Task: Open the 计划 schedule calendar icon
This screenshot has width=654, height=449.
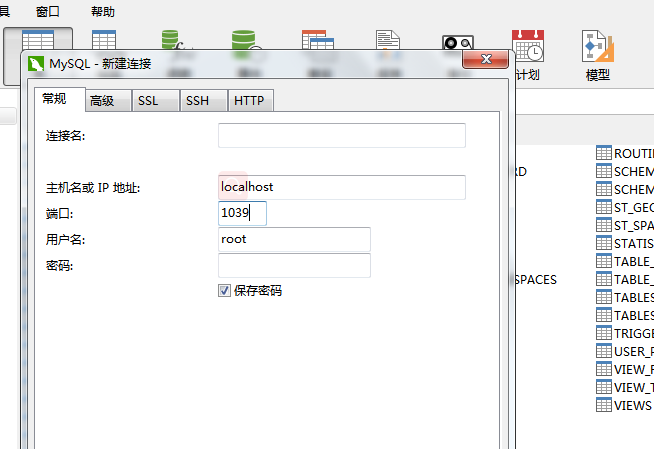Action: 528,46
